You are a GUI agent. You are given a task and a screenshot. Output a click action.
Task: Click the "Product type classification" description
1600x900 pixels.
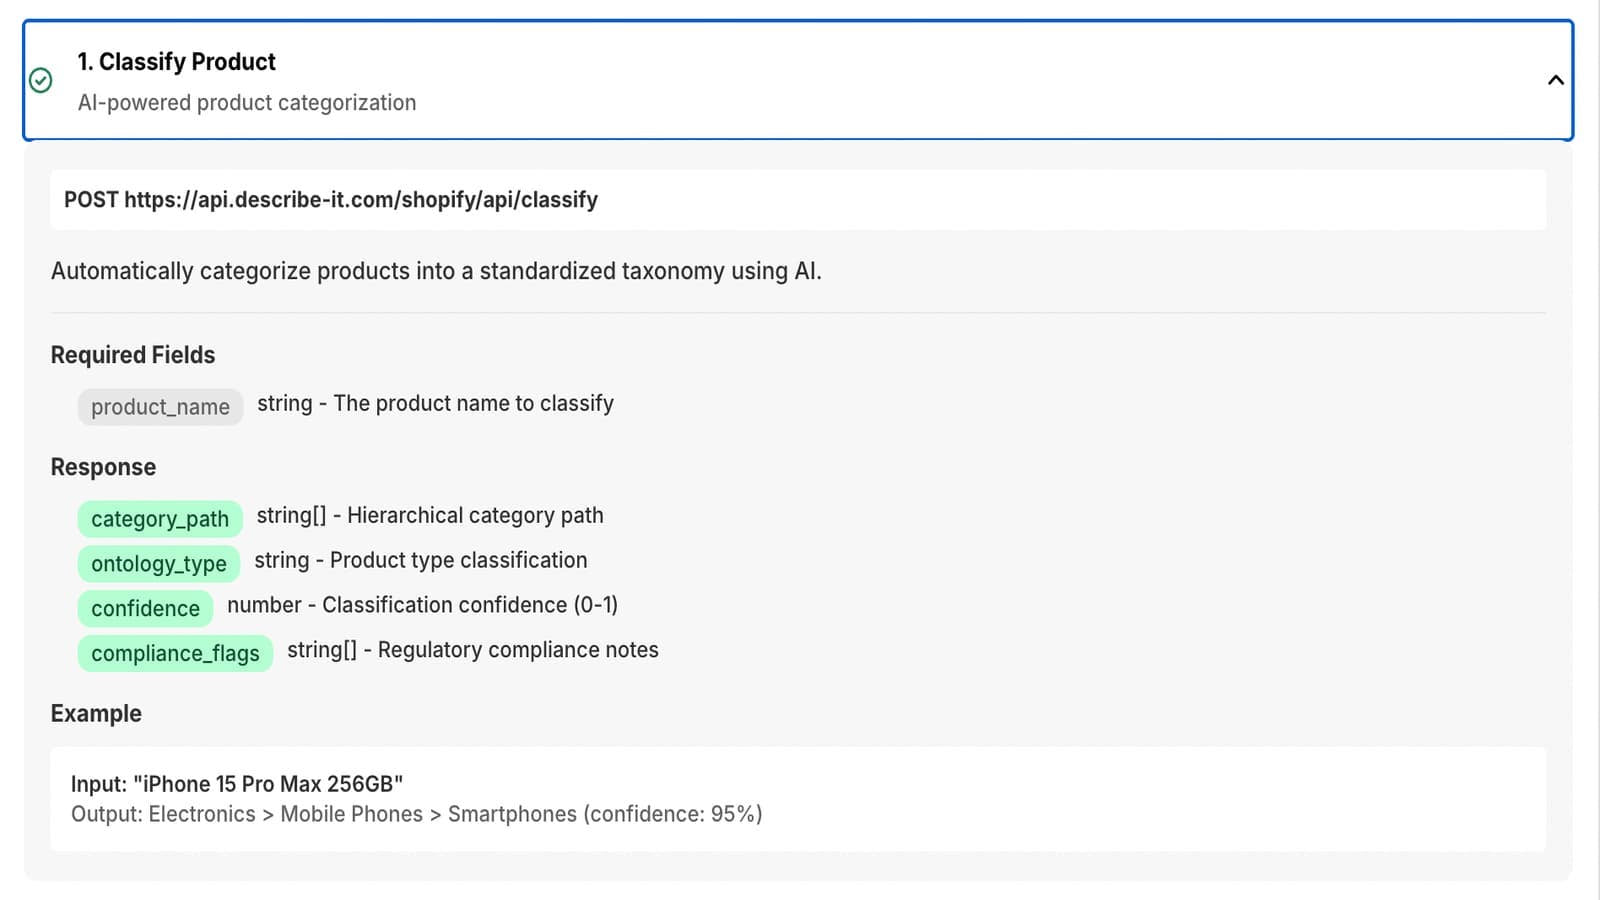click(x=459, y=560)
